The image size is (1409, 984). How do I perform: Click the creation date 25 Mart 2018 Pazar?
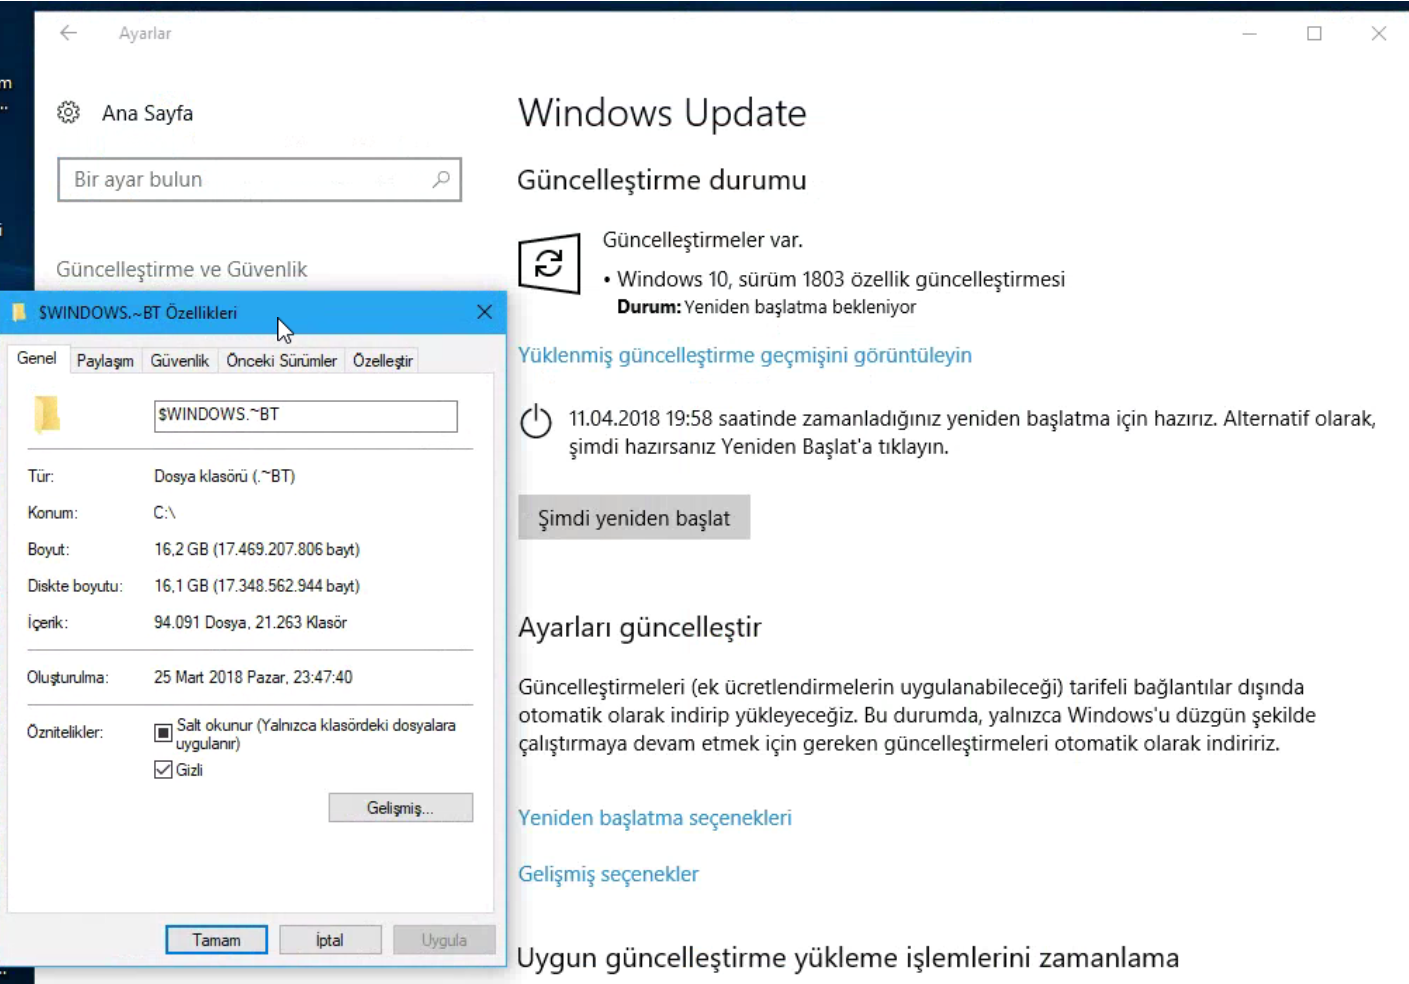(x=253, y=677)
